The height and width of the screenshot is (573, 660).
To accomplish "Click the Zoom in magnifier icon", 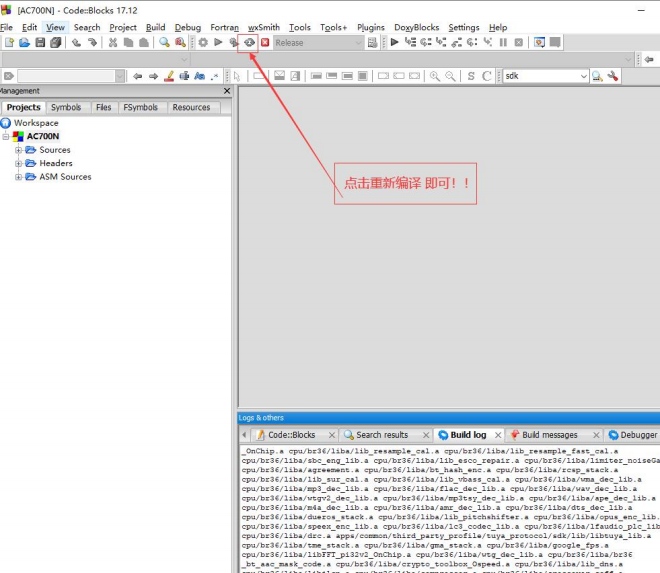I will click(434, 76).
